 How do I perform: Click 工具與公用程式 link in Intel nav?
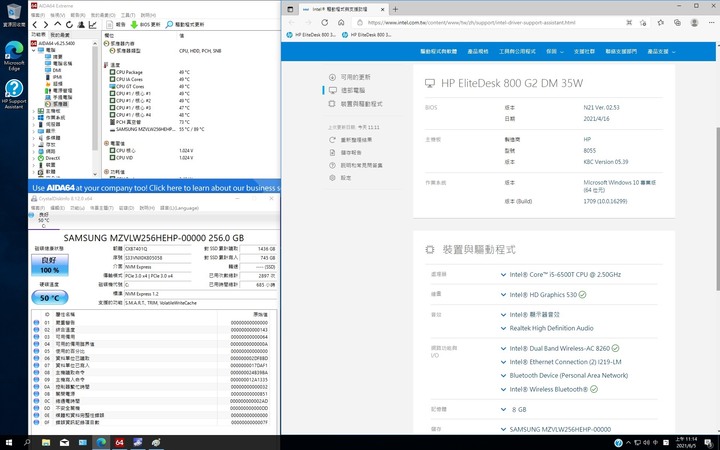click(517, 51)
